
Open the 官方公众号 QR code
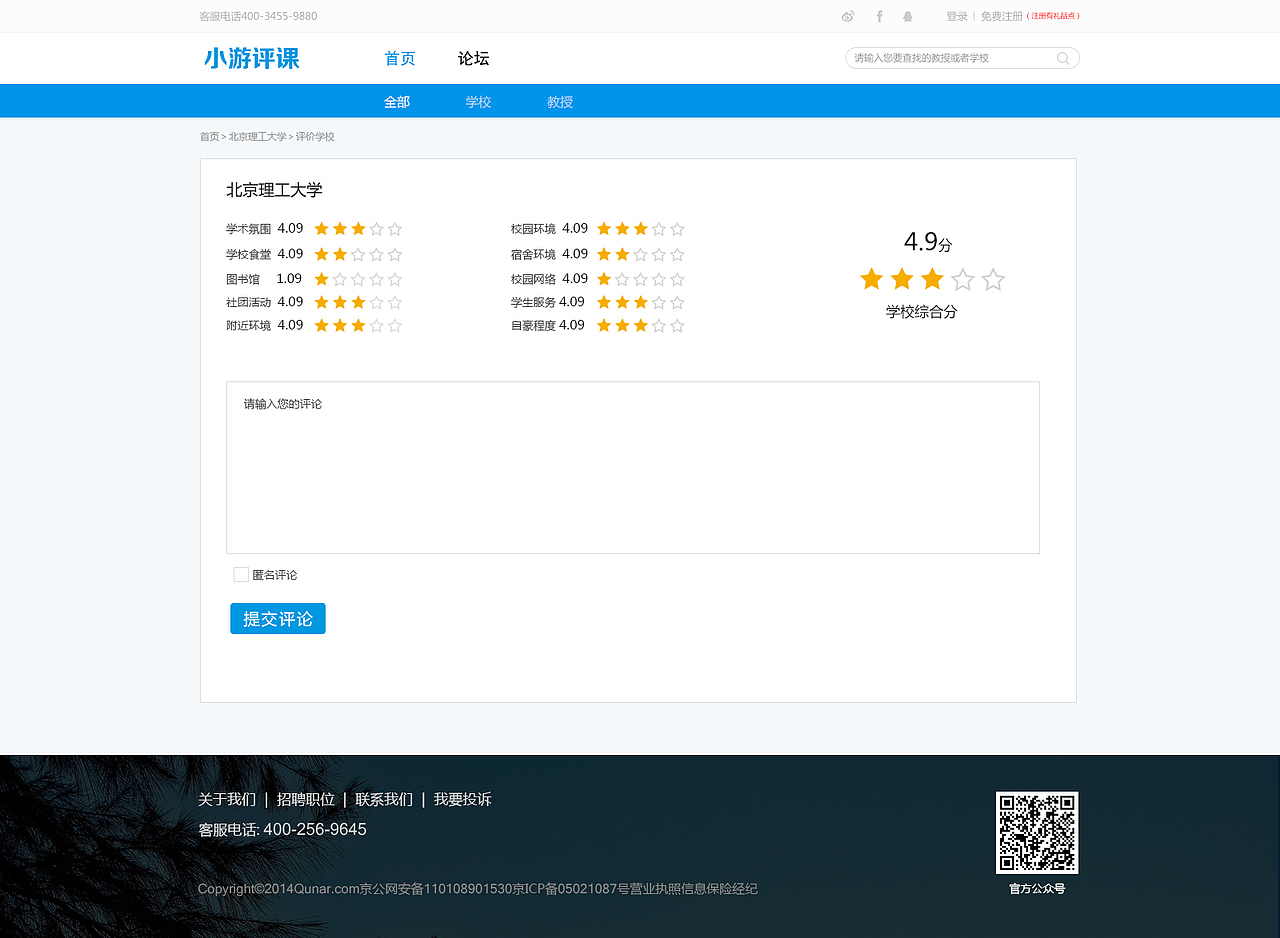(x=1037, y=833)
